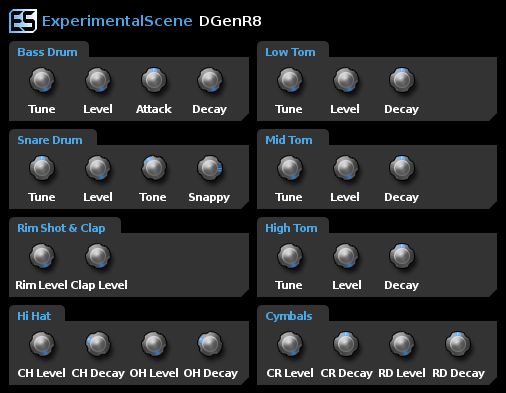Screen dimensions: 506x393
Task: Click the Mid Tom section header
Action: tap(289, 140)
